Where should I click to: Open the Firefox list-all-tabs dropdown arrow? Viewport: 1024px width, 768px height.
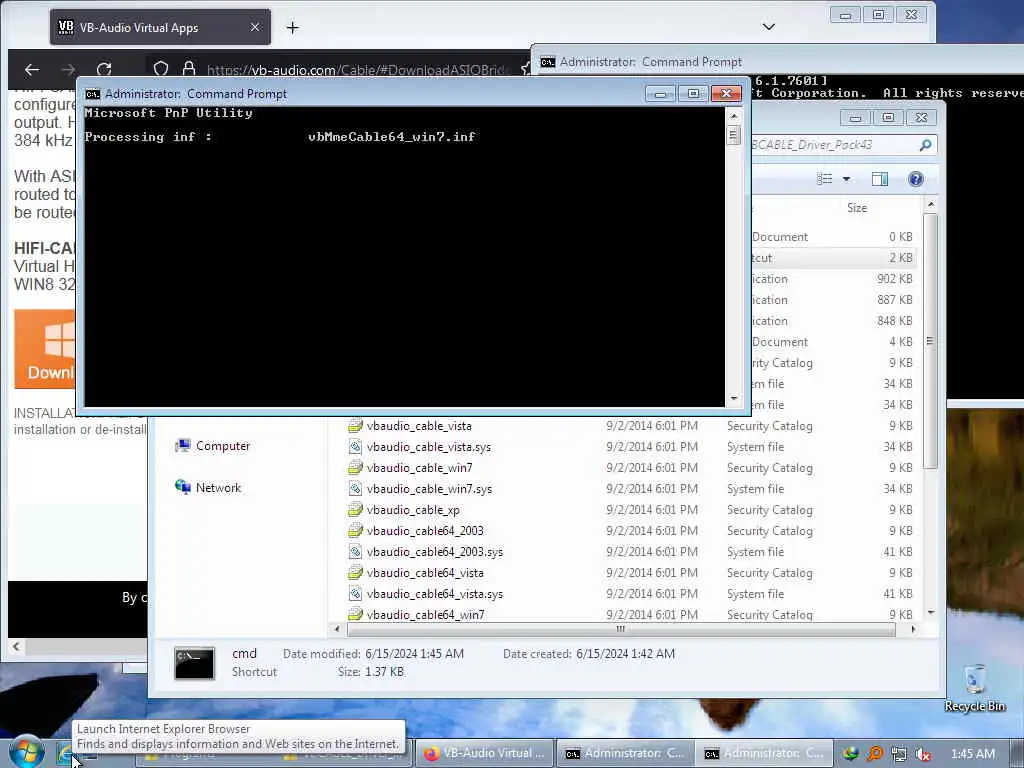pyautogui.click(x=769, y=27)
